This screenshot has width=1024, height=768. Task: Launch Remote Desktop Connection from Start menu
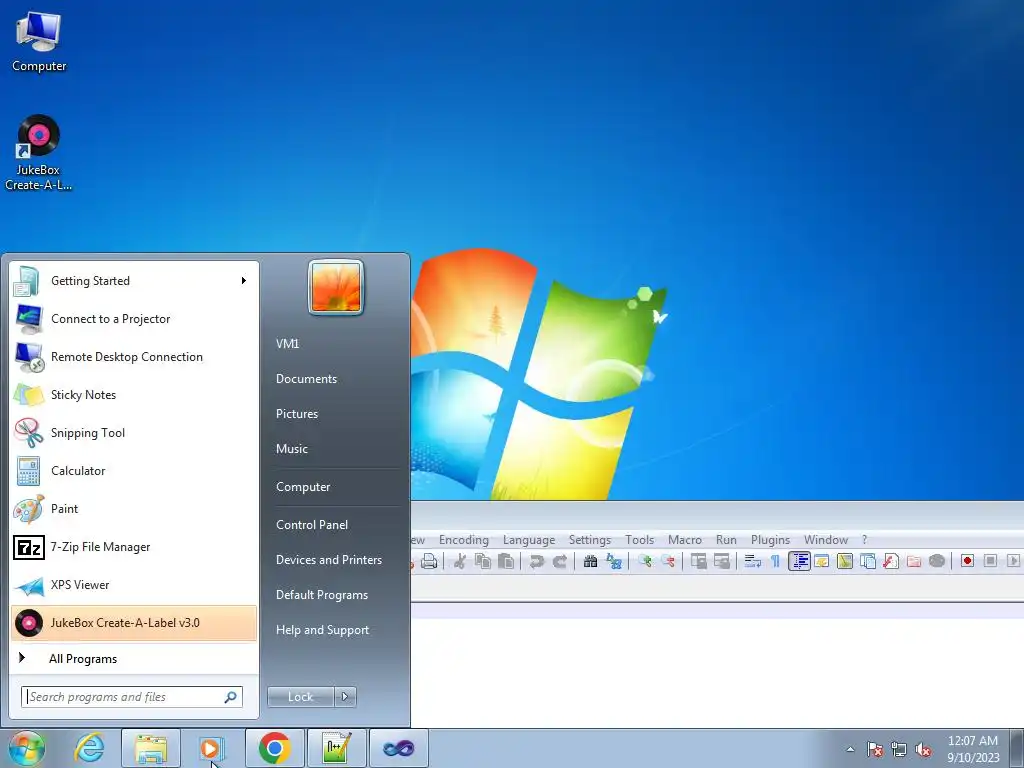click(134, 357)
